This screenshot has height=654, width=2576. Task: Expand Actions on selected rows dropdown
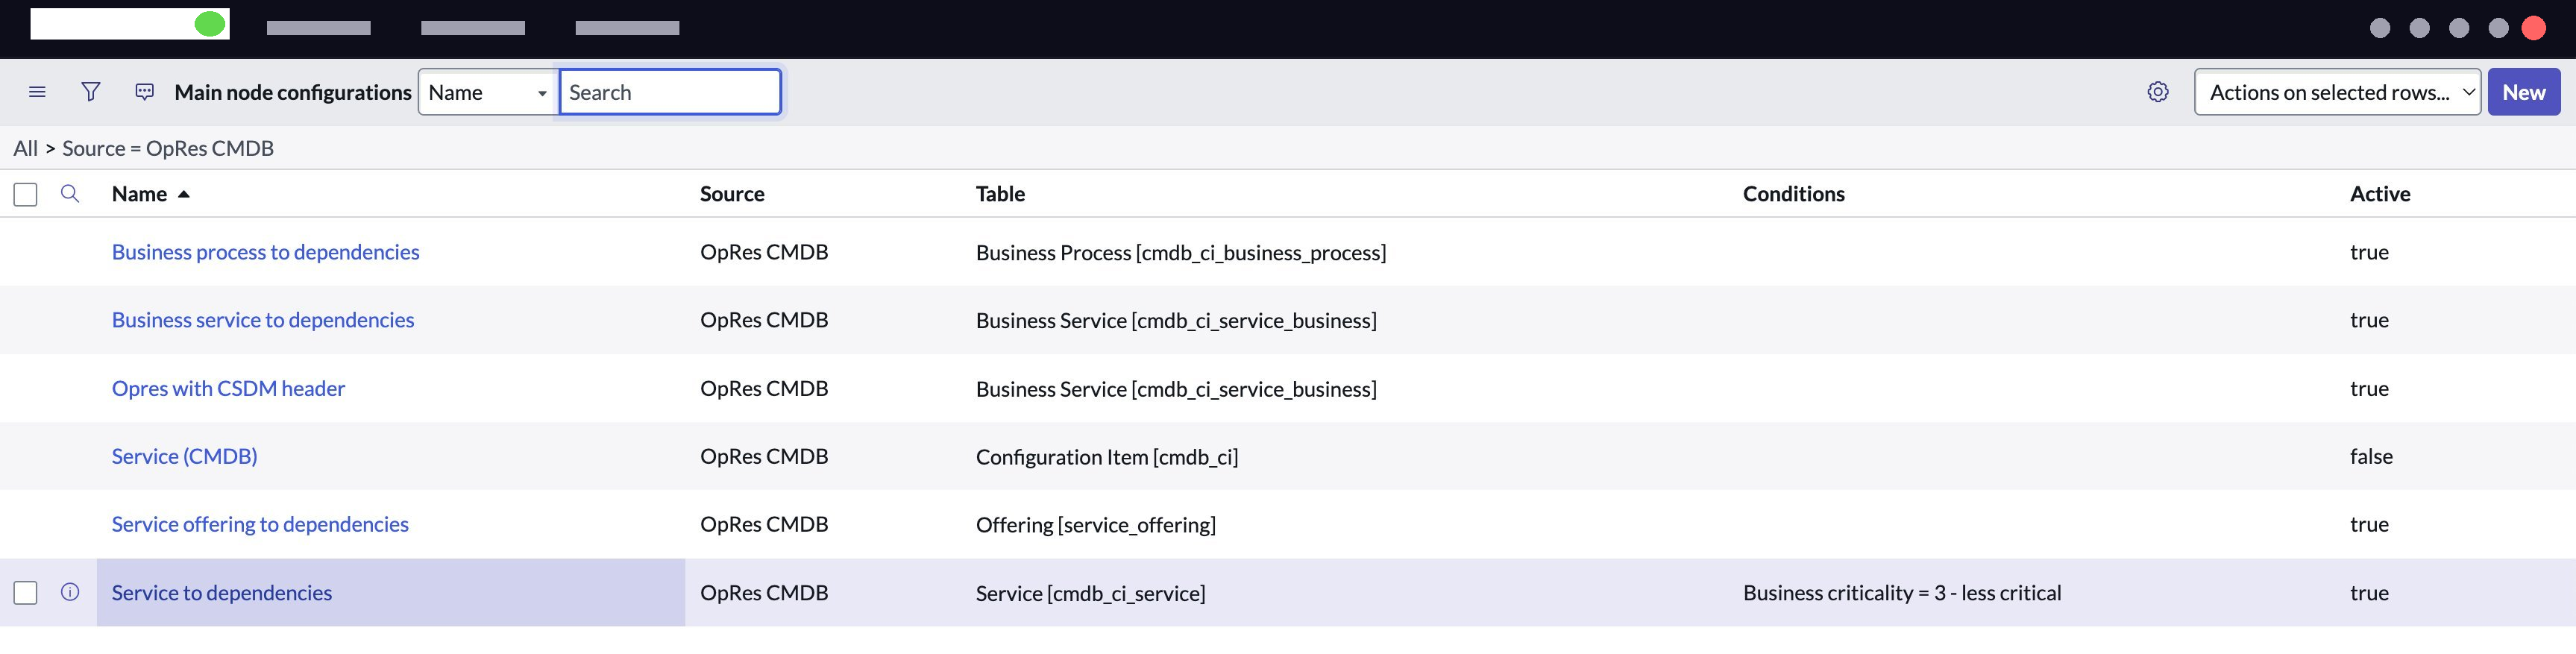tap(2337, 92)
